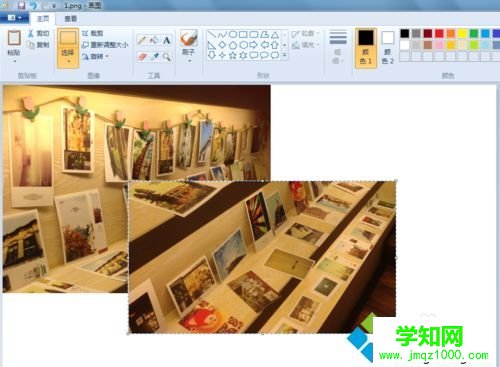This screenshot has width=500, height=367.
Task: Pick the bright red palette swatch
Action: [439, 33]
